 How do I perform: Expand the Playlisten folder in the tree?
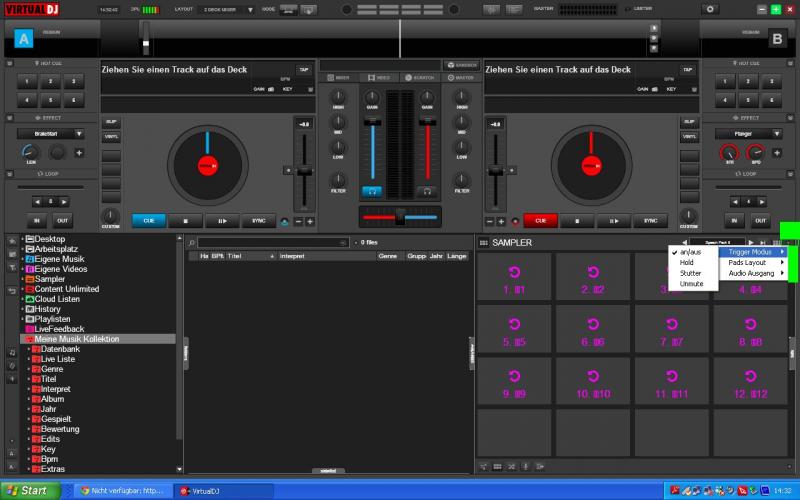(x=24, y=319)
